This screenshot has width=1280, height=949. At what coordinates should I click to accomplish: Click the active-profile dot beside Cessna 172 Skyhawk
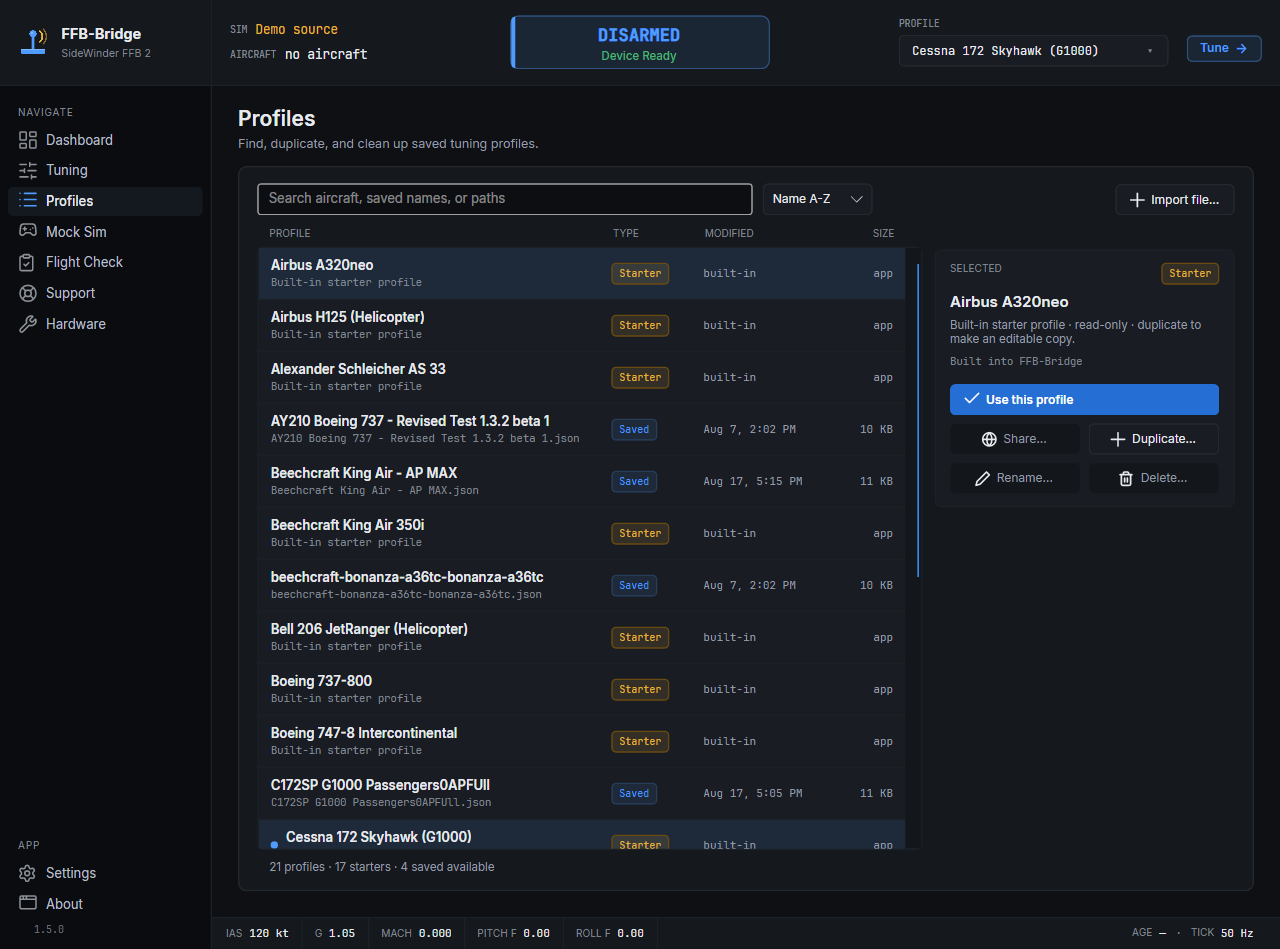point(275,844)
